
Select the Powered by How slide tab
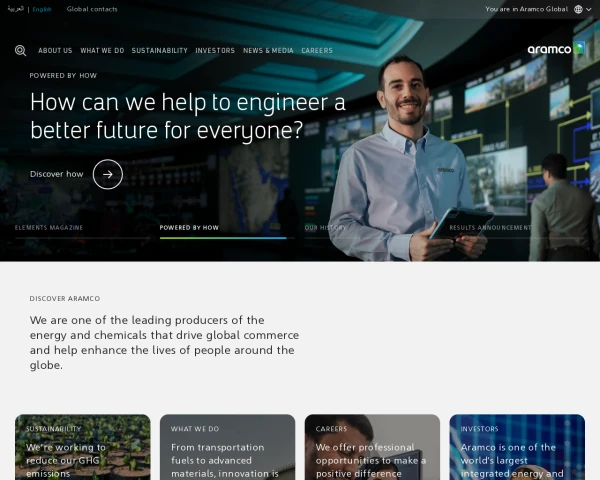point(189,228)
